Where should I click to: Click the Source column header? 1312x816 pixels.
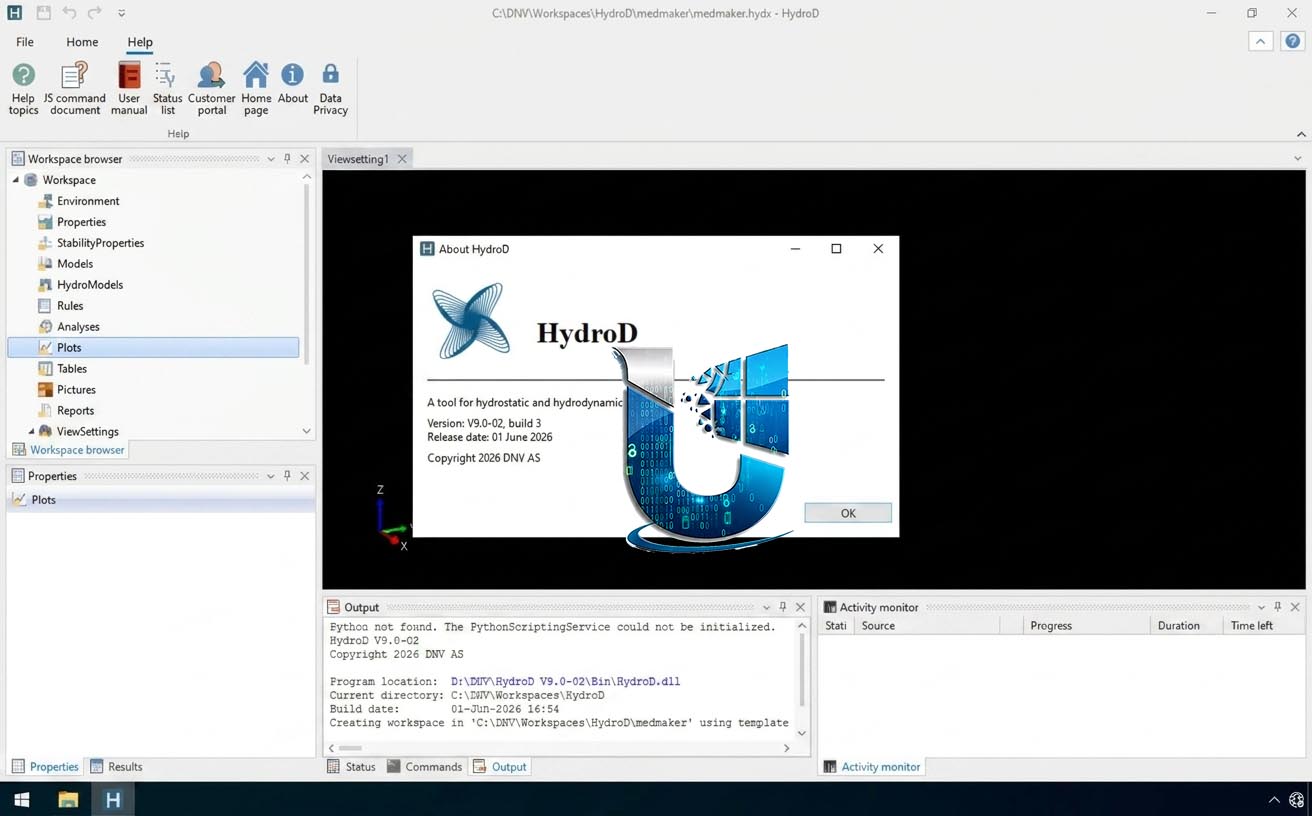[927, 626]
